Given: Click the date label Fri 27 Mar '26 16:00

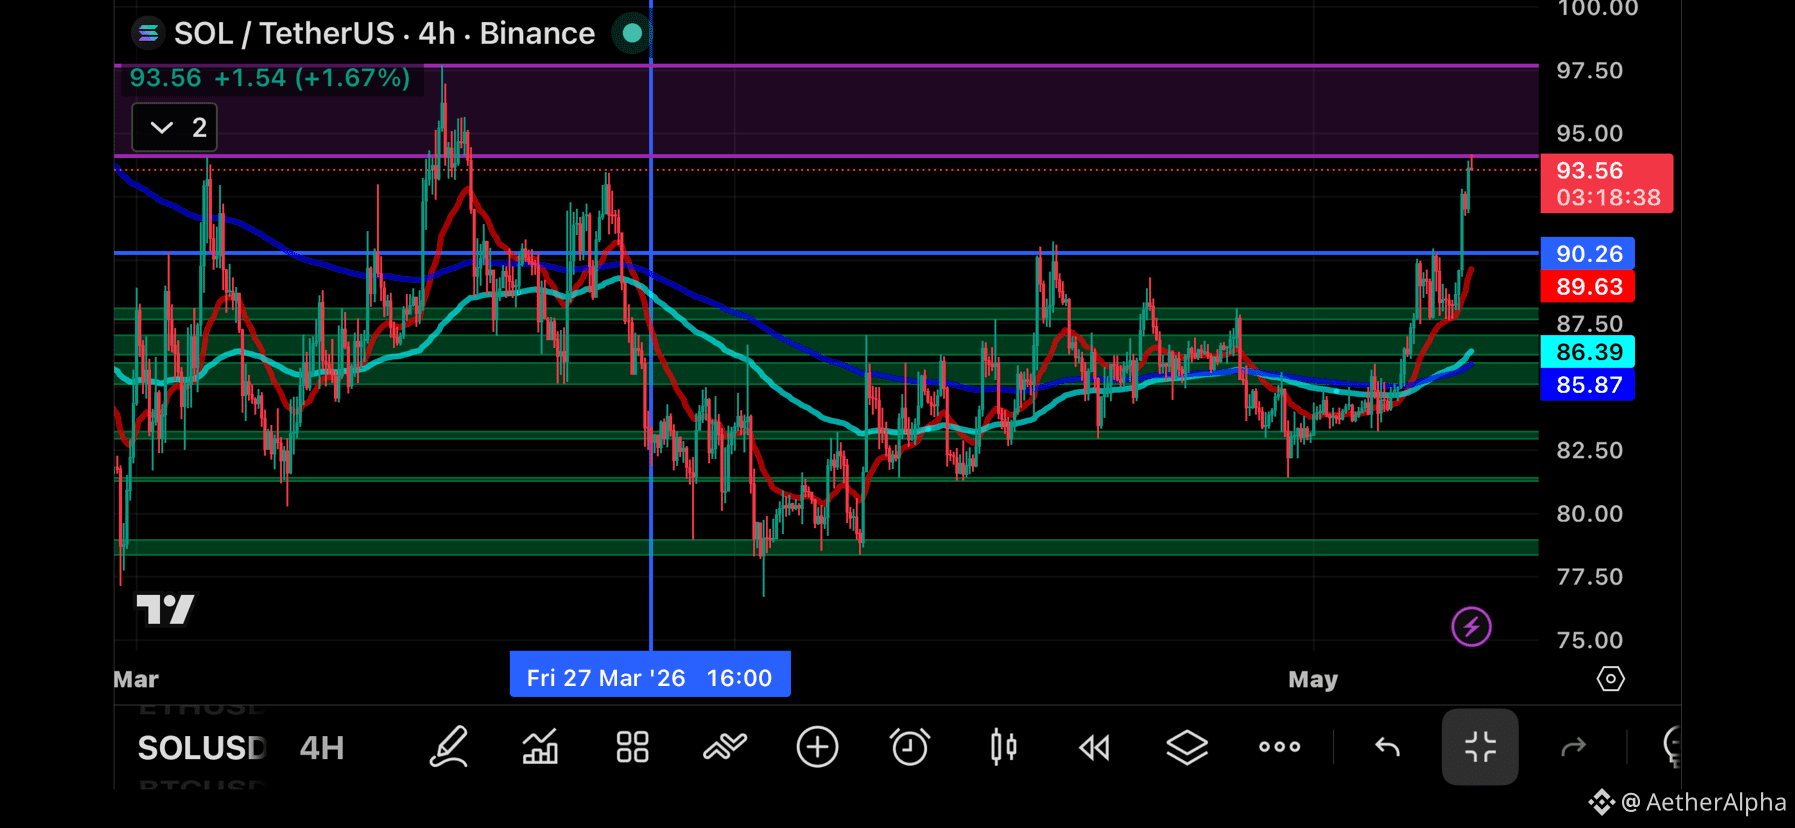Looking at the screenshot, I should pyautogui.click(x=650, y=677).
